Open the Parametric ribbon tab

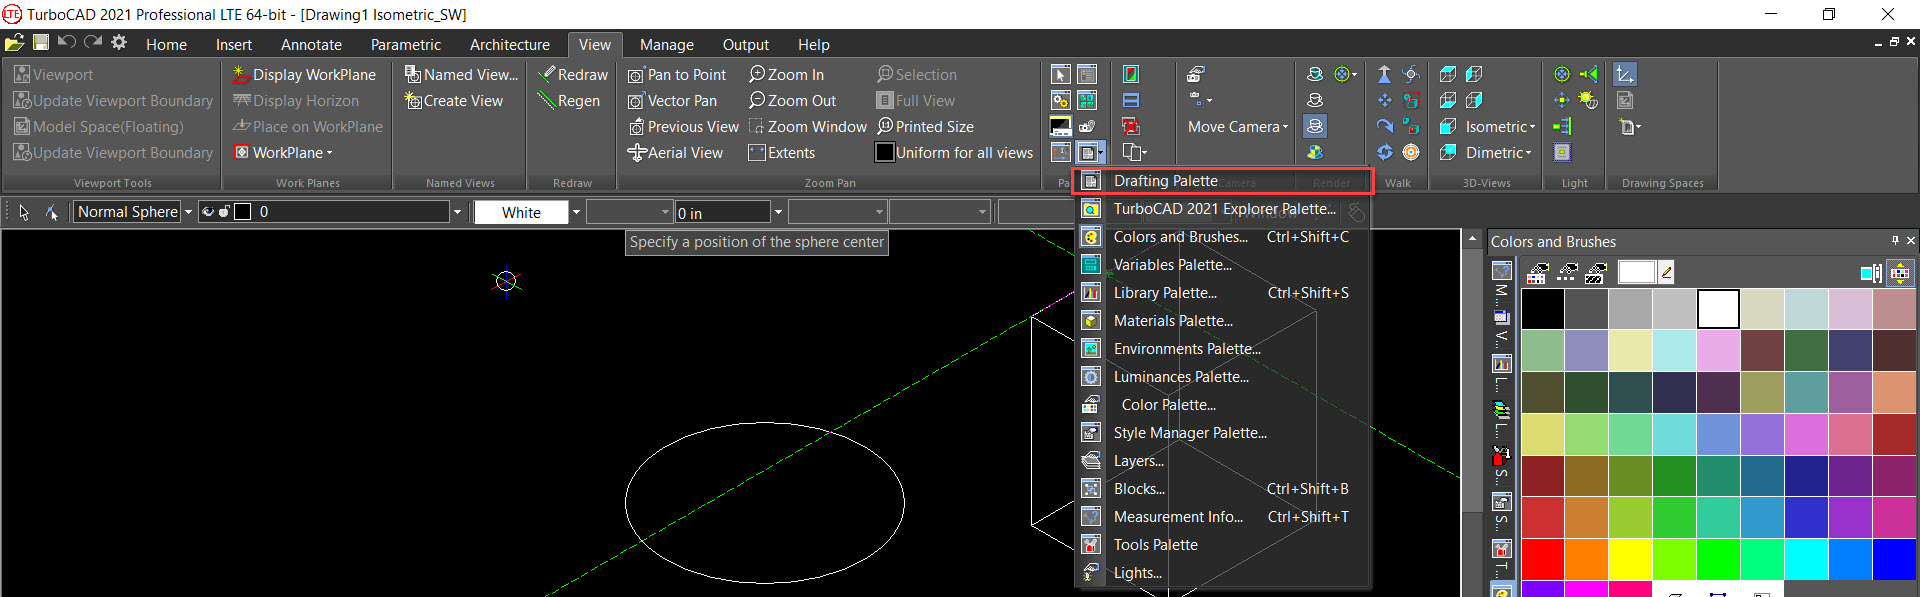pos(405,44)
